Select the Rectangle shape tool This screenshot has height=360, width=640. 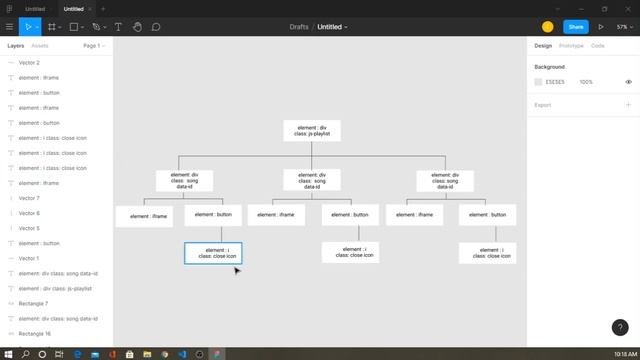point(73,27)
